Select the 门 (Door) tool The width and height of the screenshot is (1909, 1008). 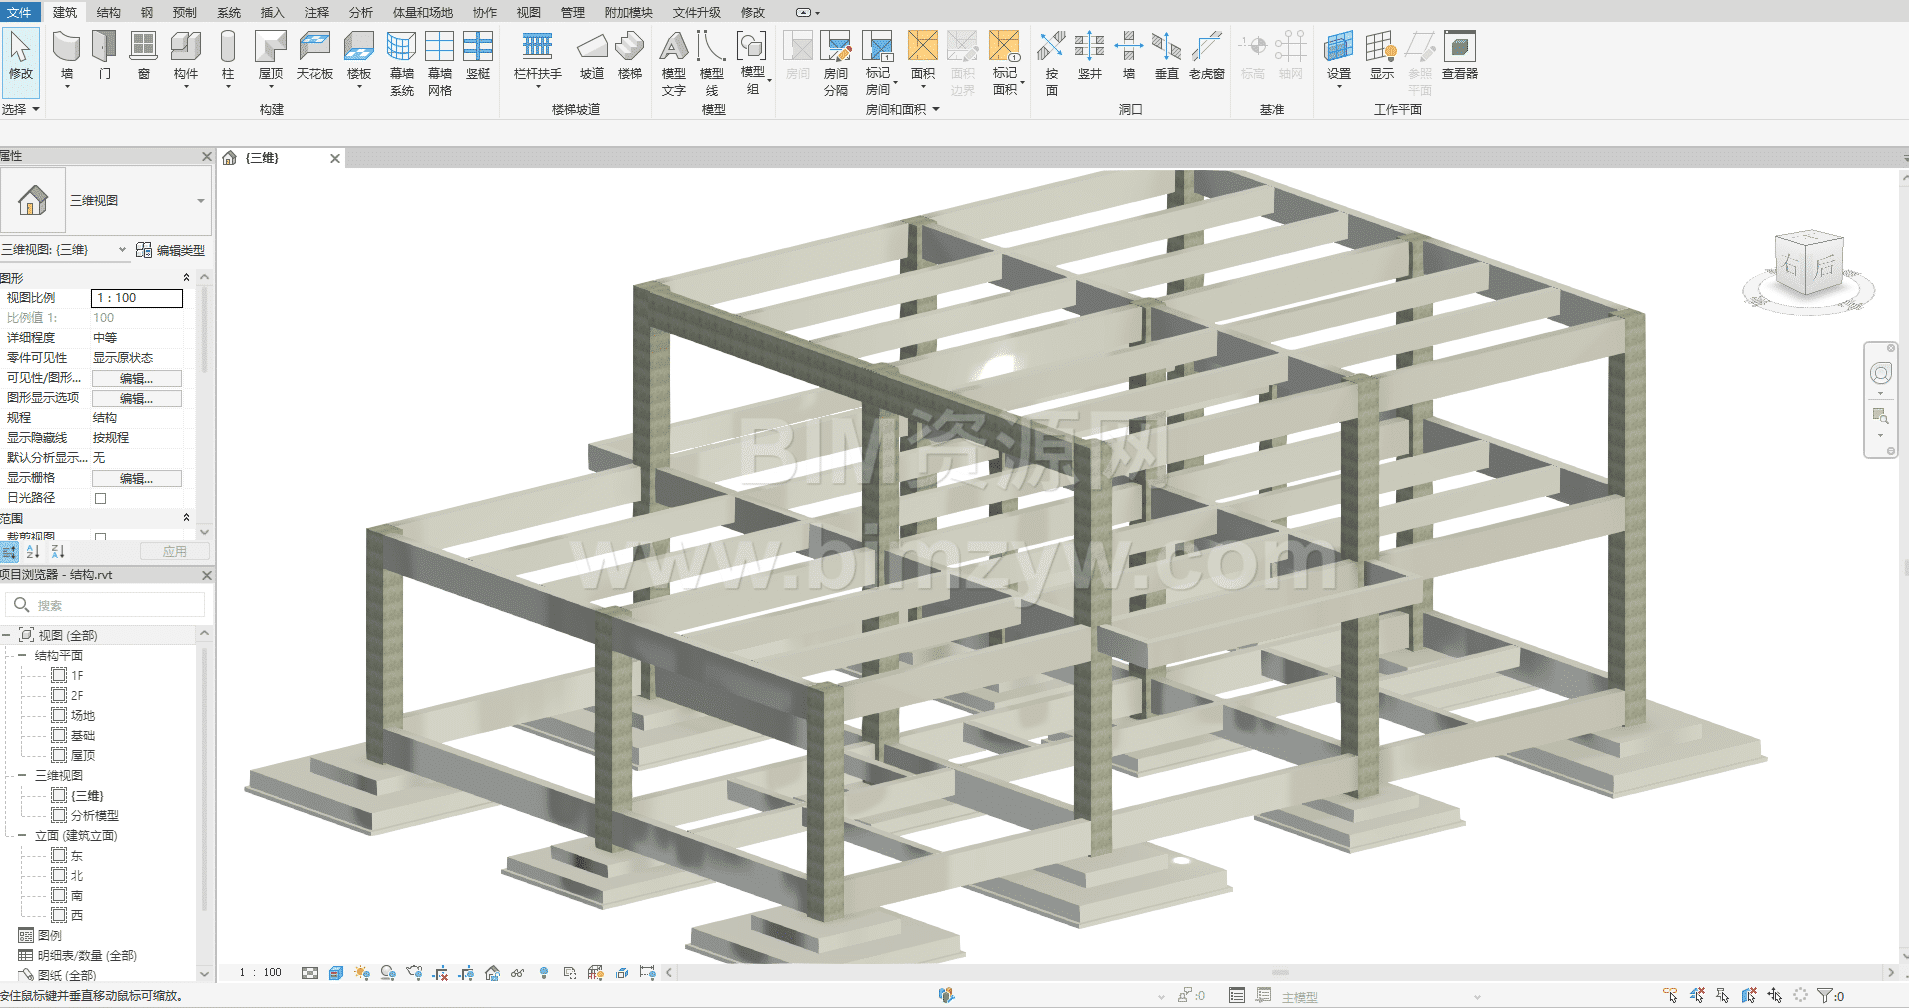pyautogui.click(x=105, y=47)
